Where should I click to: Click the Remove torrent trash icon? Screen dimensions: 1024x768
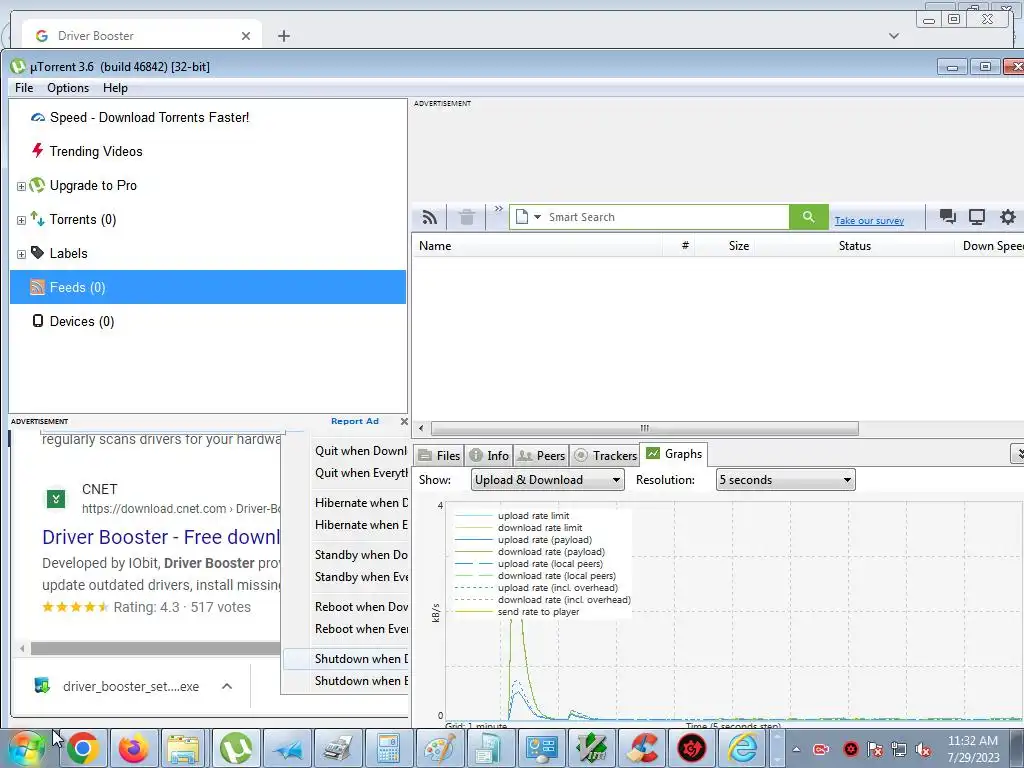[466, 217]
